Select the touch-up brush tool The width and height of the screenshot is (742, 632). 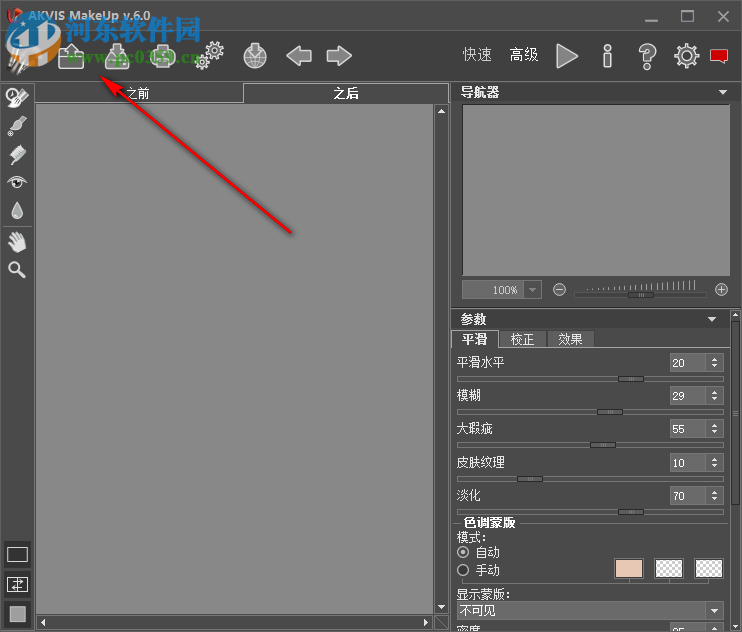17,126
